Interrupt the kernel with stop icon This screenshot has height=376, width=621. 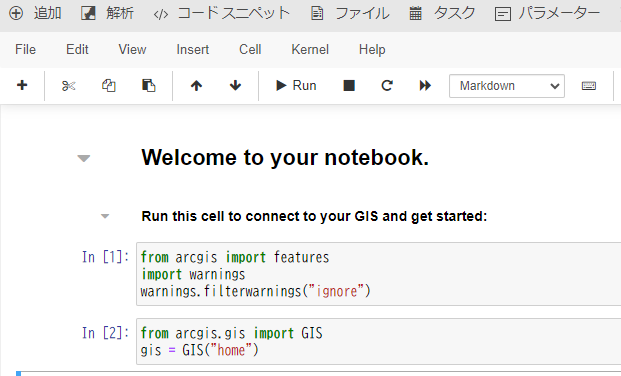(x=349, y=86)
